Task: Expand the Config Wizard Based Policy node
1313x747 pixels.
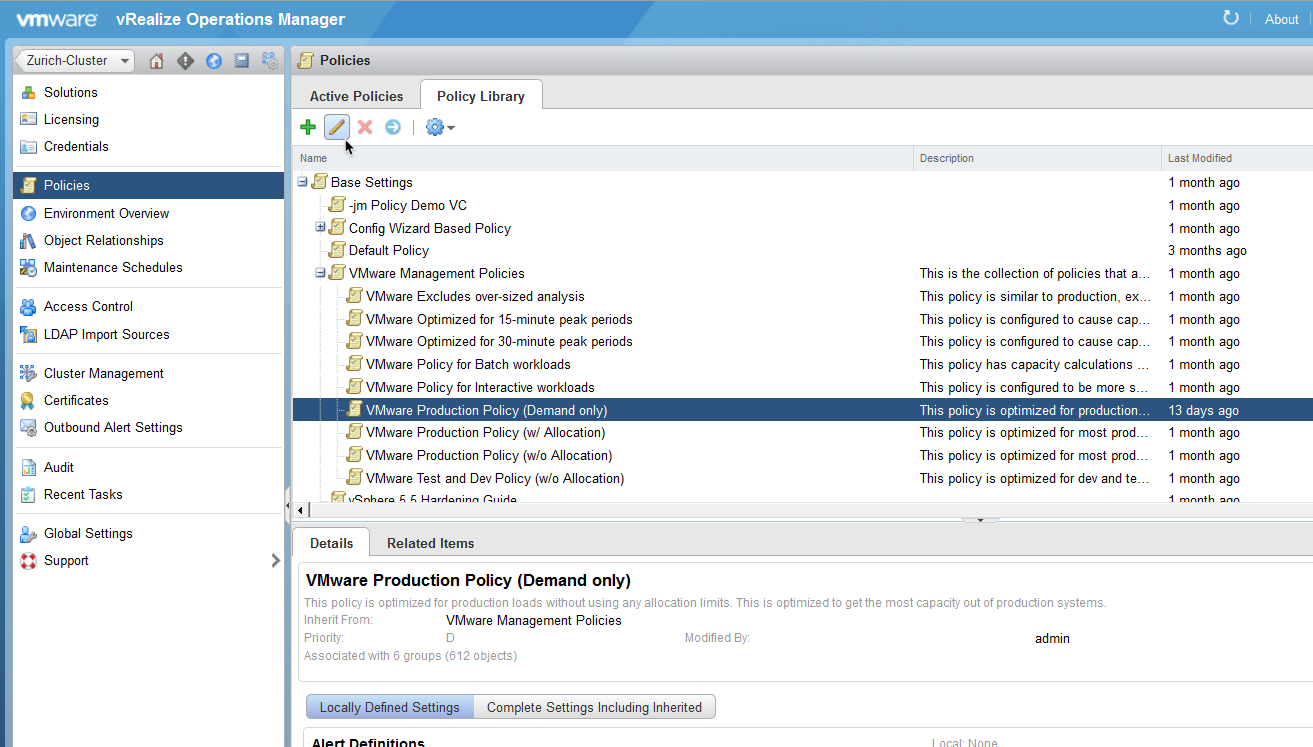Action: pos(321,228)
